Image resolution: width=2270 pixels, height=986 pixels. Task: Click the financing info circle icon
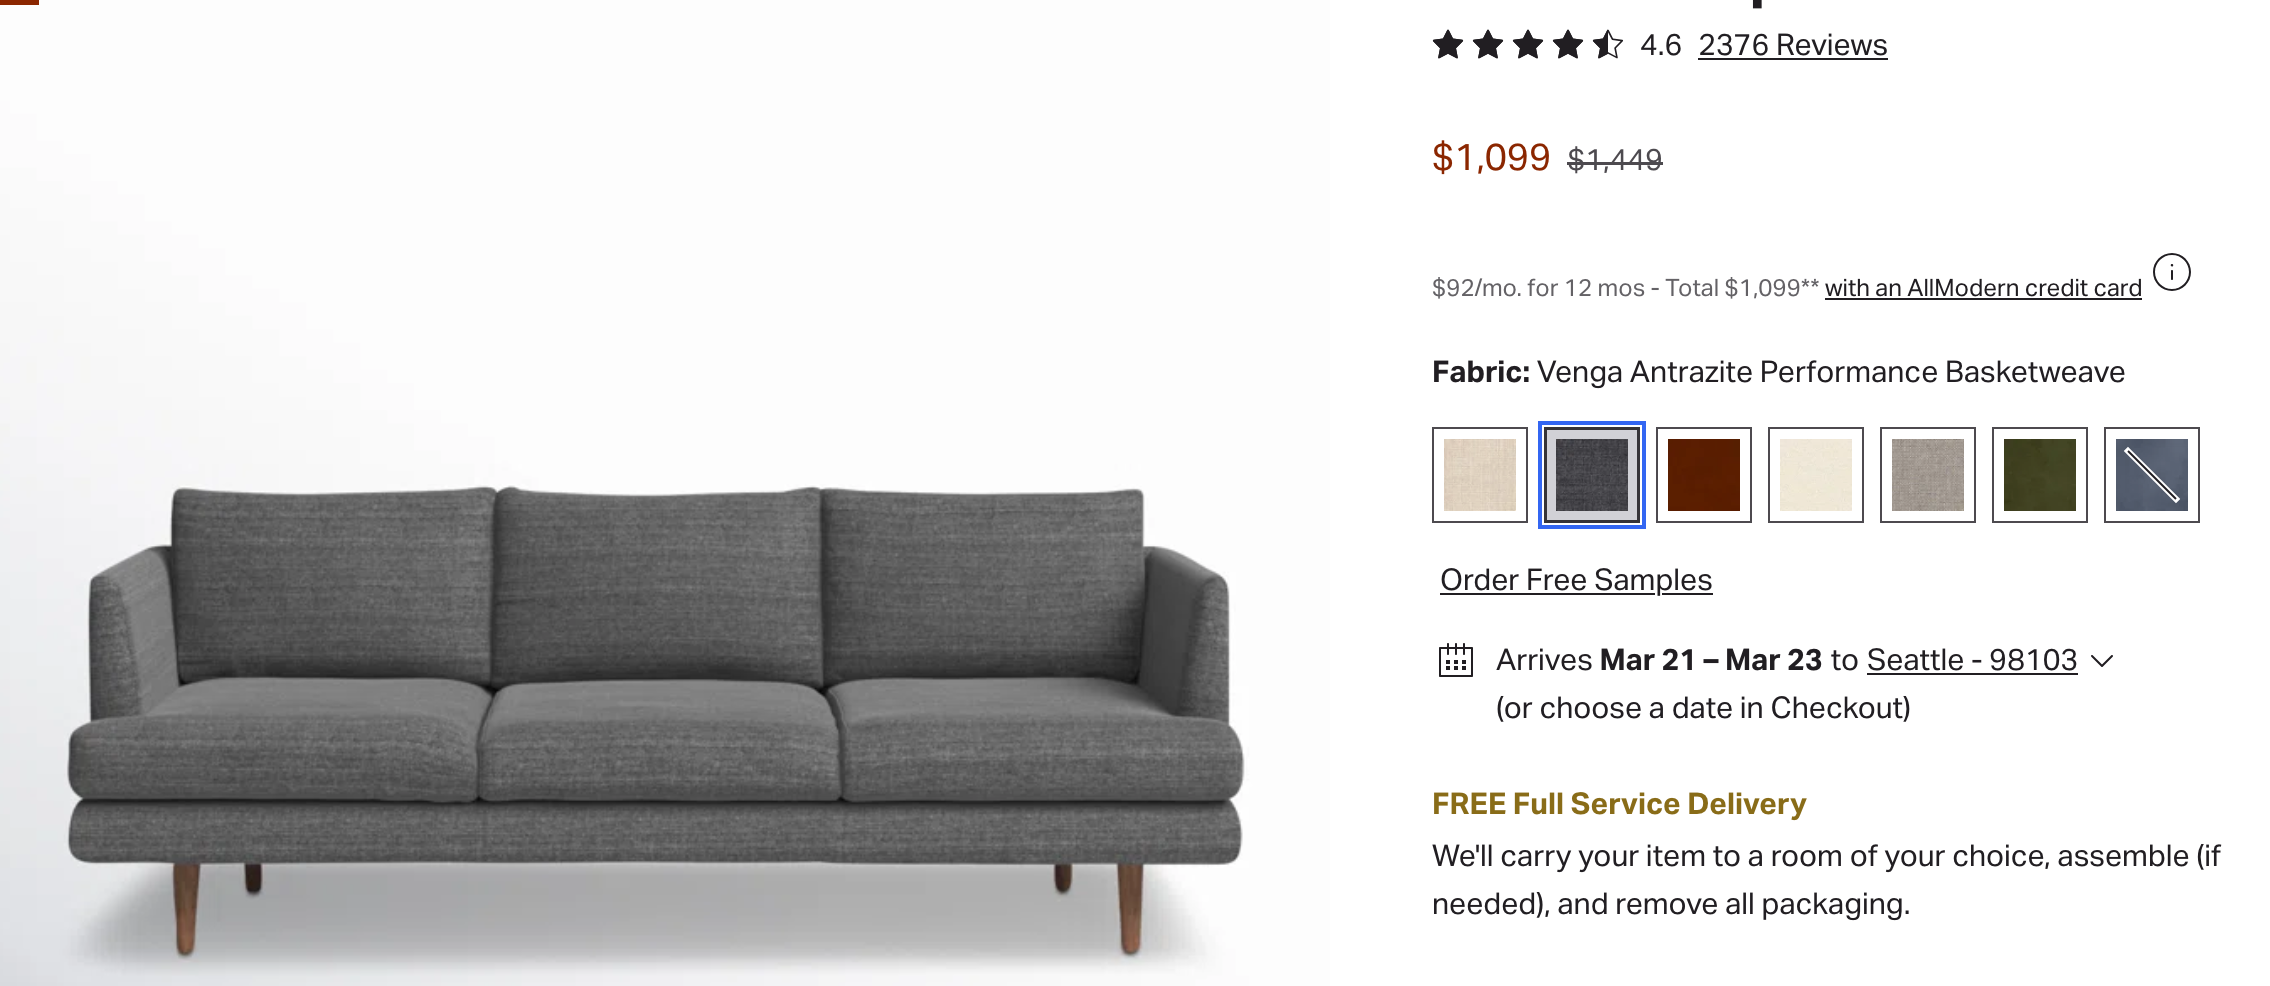tap(2171, 272)
